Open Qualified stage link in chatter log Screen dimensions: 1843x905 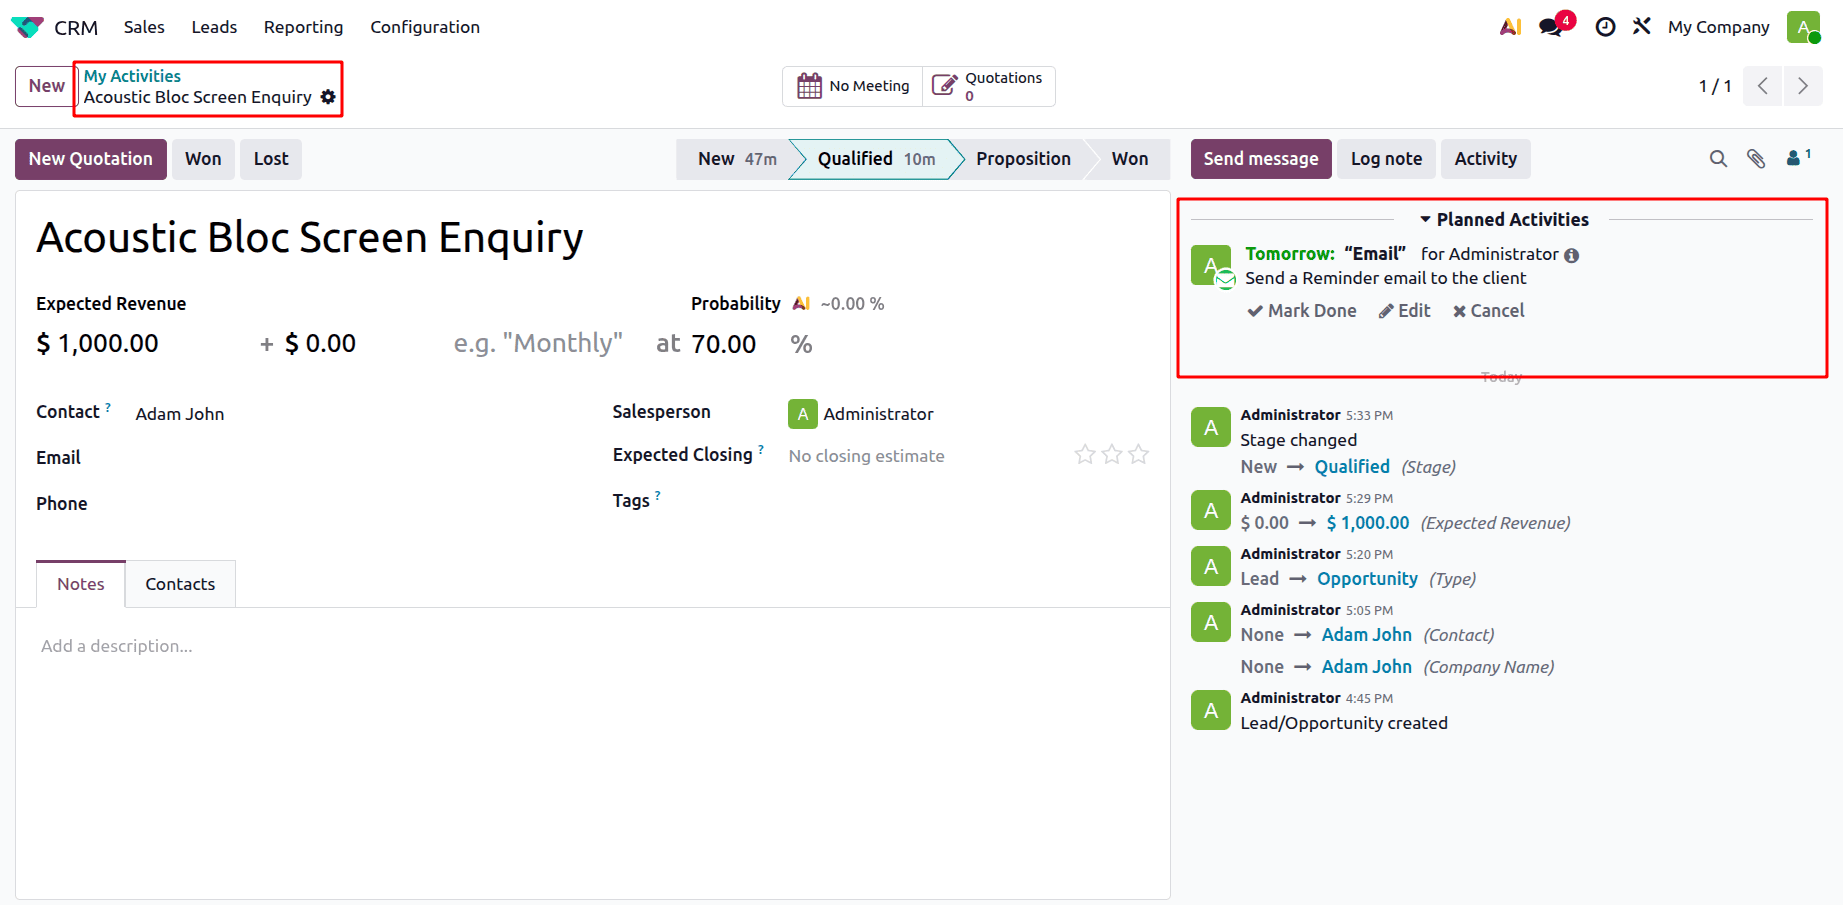(1352, 467)
